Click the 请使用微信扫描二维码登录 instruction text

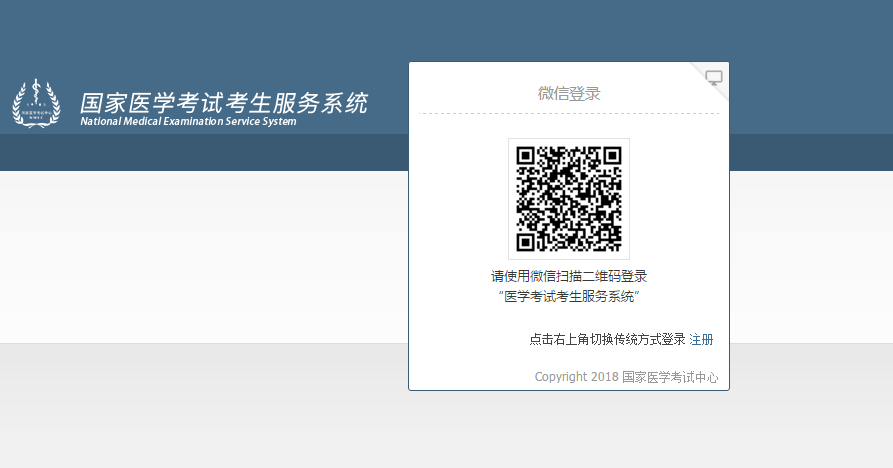[569, 276]
